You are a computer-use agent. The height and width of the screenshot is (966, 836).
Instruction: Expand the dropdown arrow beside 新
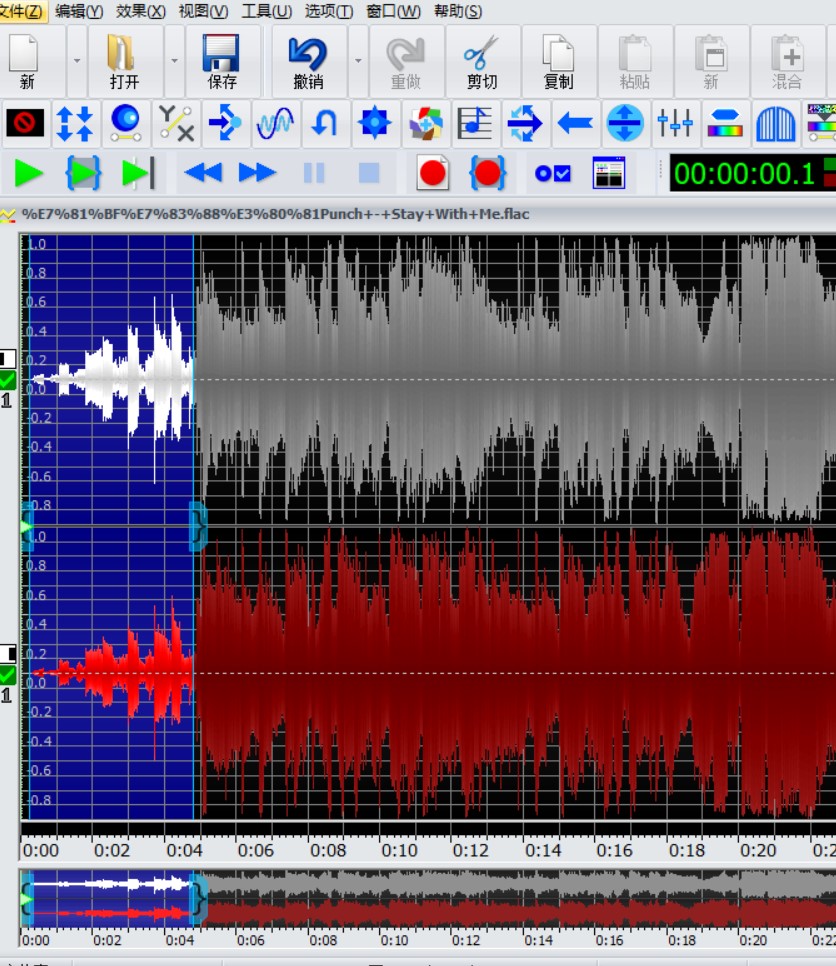click(x=77, y=61)
